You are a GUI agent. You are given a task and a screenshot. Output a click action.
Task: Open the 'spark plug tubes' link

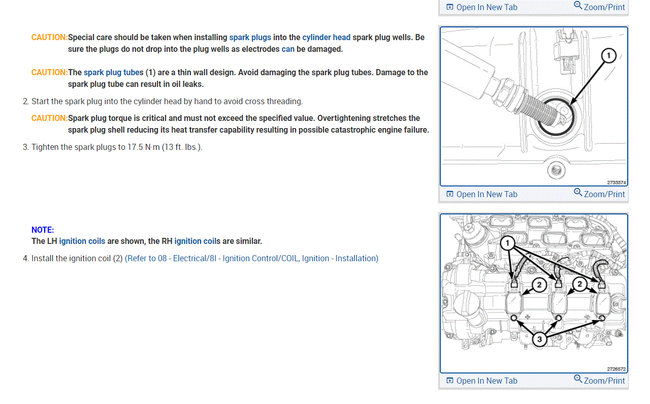pos(113,73)
